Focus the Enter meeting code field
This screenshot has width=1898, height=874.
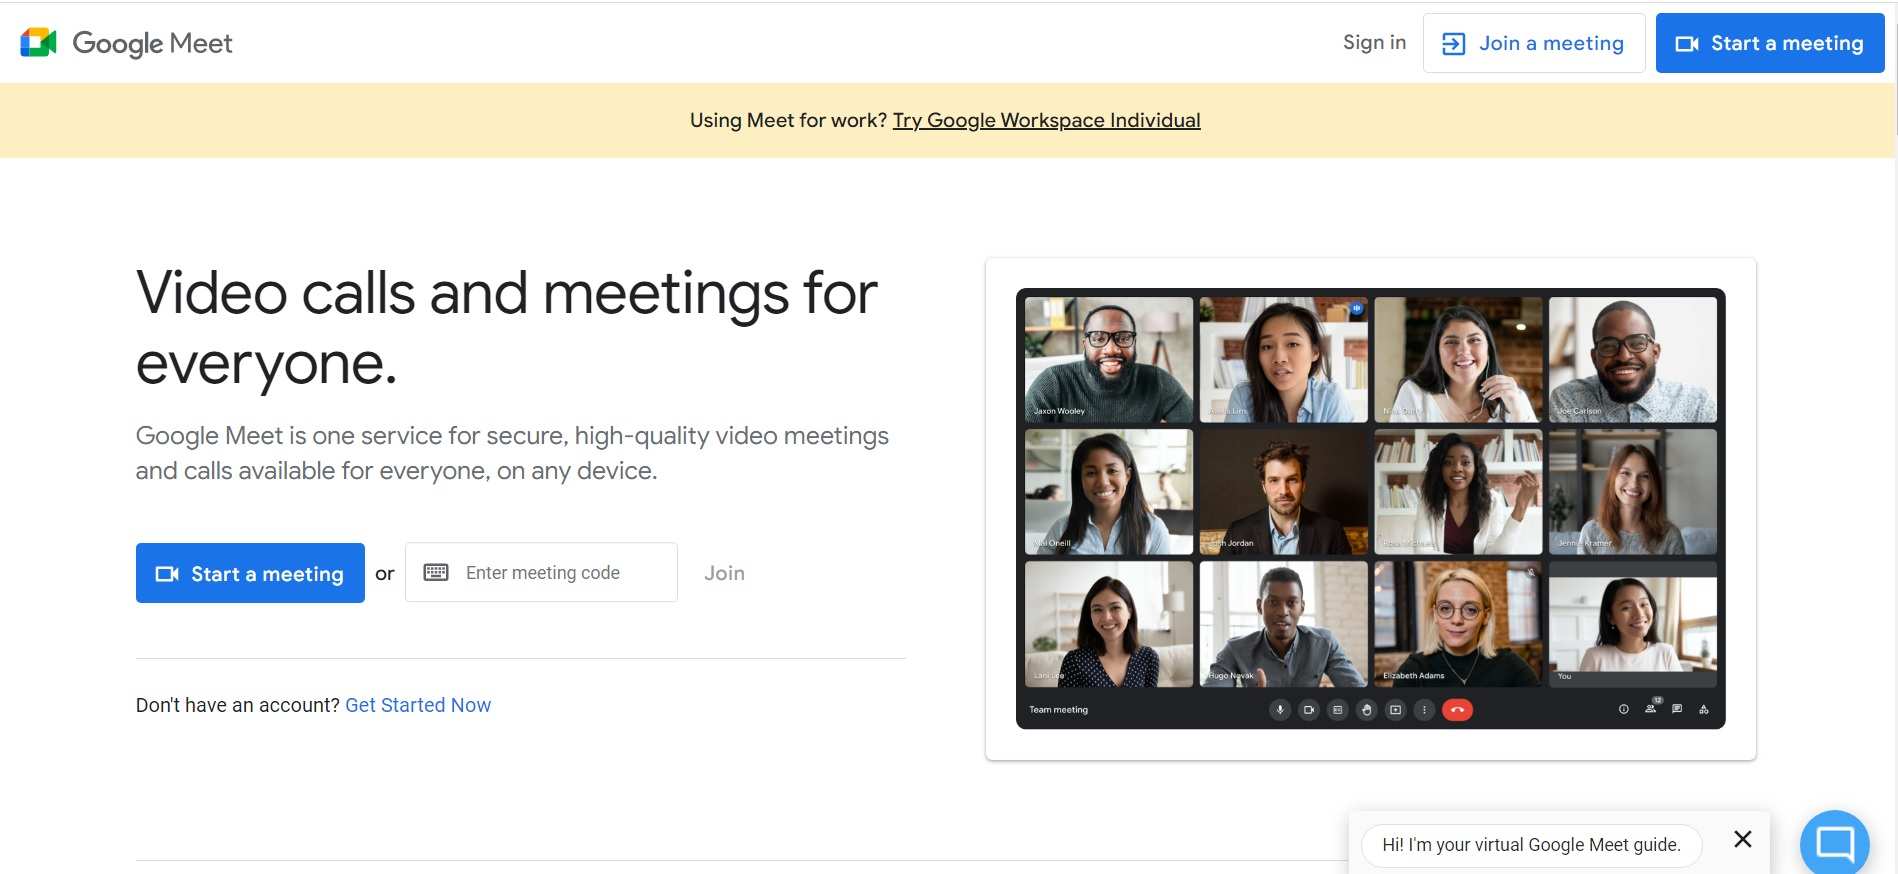(541, 572)
